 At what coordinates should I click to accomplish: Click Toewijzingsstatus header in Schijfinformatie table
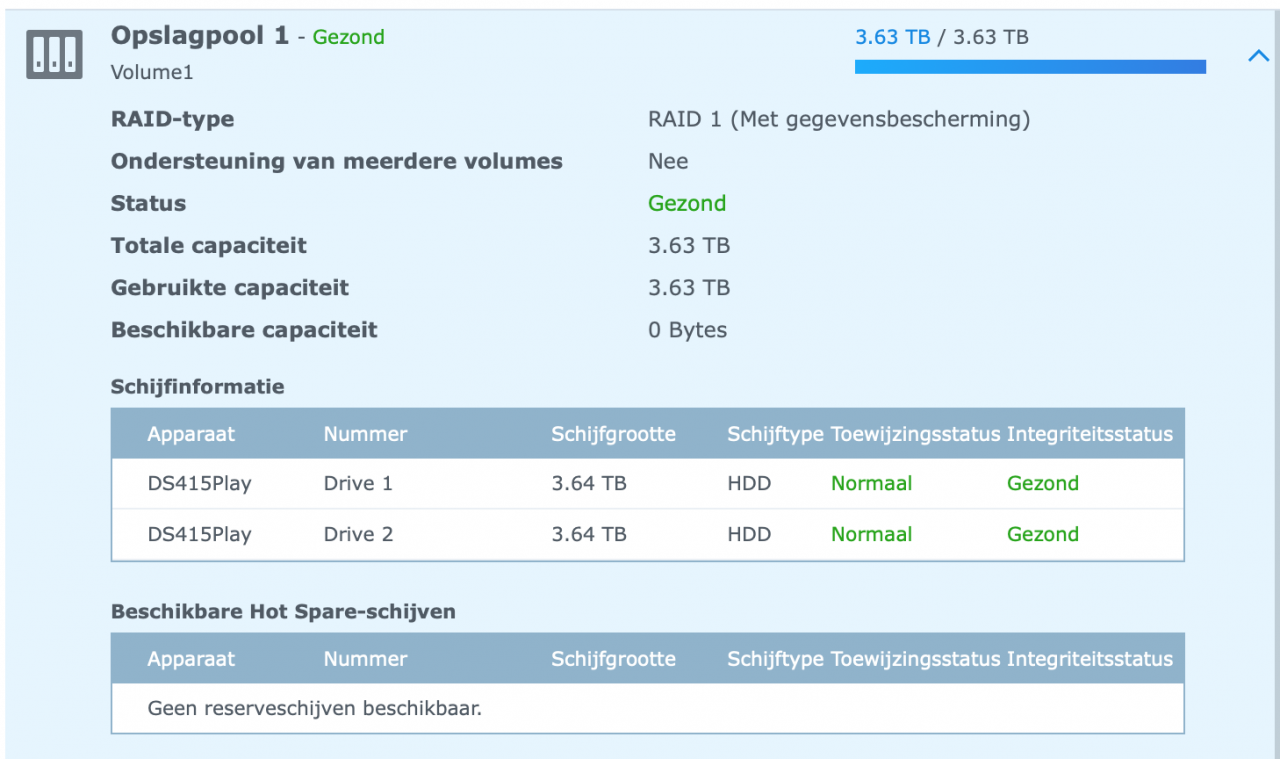tap(915, 434)
